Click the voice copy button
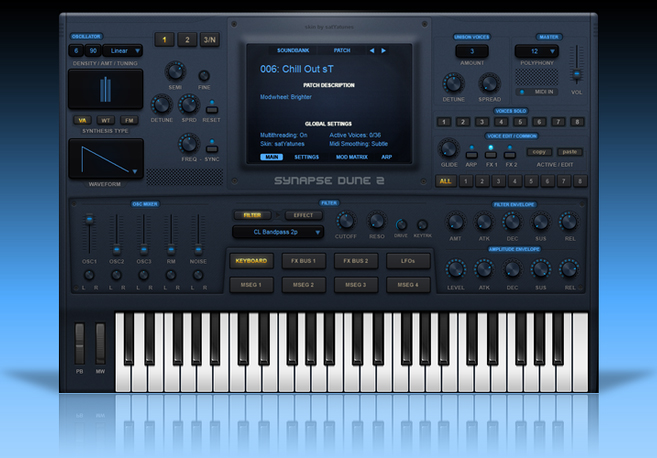Image resolution: width=657 pixels, height=458 pixels. pos(539,152)
